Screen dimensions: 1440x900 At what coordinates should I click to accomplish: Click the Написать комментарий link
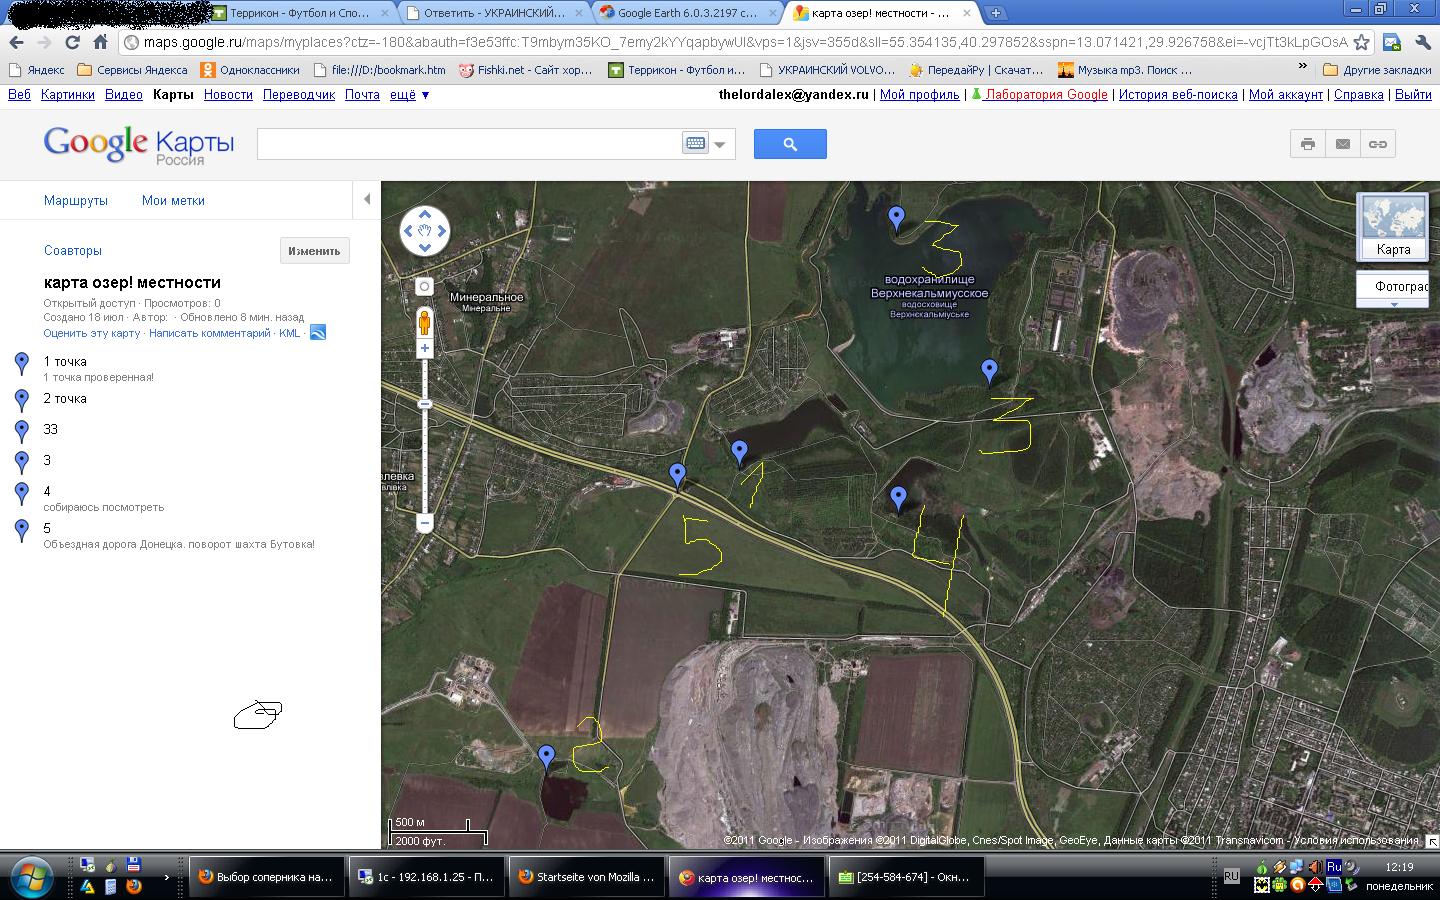click(209, 333)
